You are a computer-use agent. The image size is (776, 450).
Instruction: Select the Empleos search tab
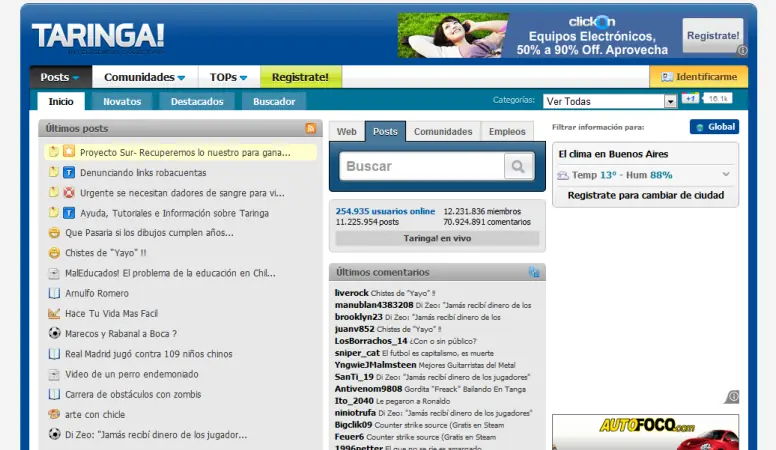click(x=507, y=132)
